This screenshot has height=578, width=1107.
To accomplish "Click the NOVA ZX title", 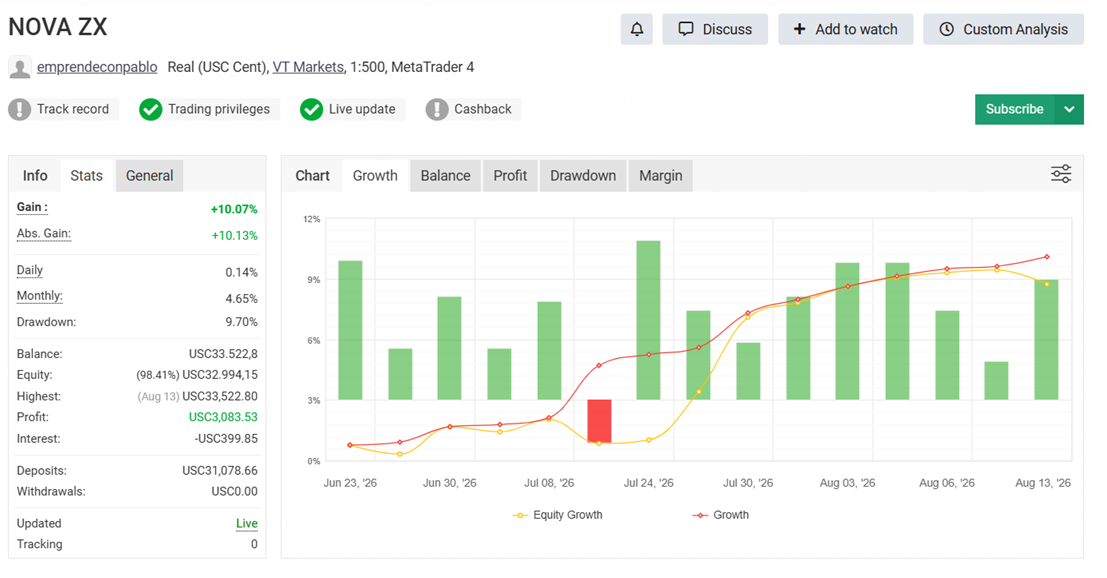I will click(58, 28).
